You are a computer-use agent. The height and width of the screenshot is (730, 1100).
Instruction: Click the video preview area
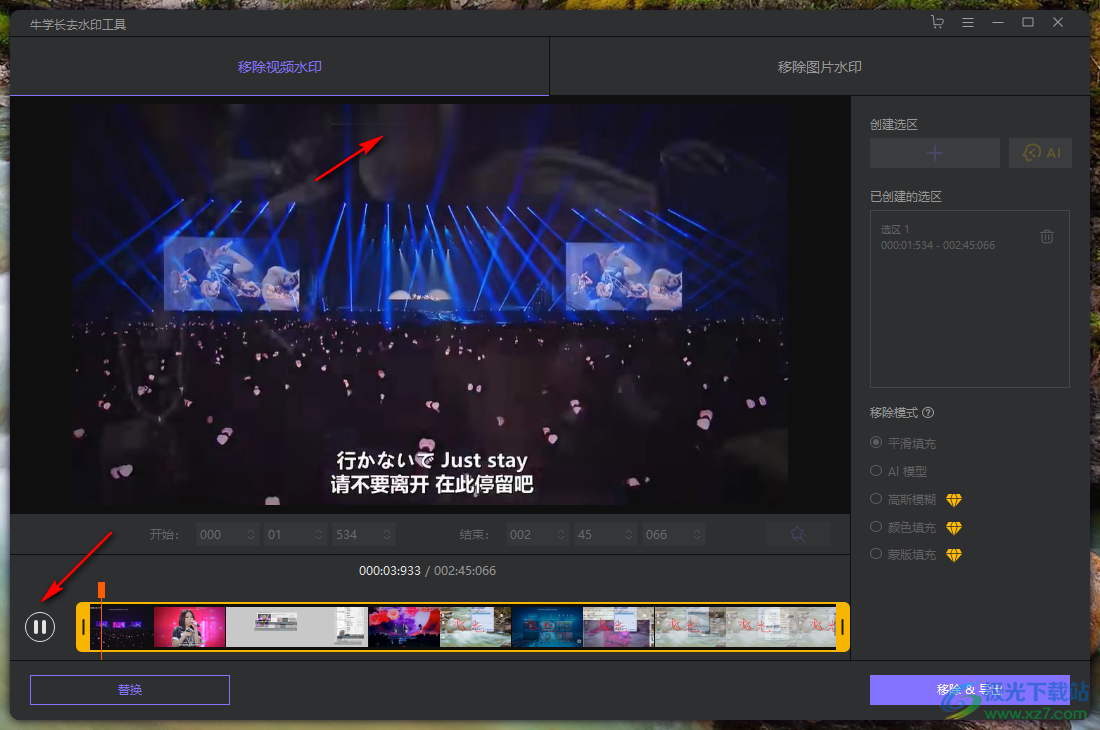(430, 304)
